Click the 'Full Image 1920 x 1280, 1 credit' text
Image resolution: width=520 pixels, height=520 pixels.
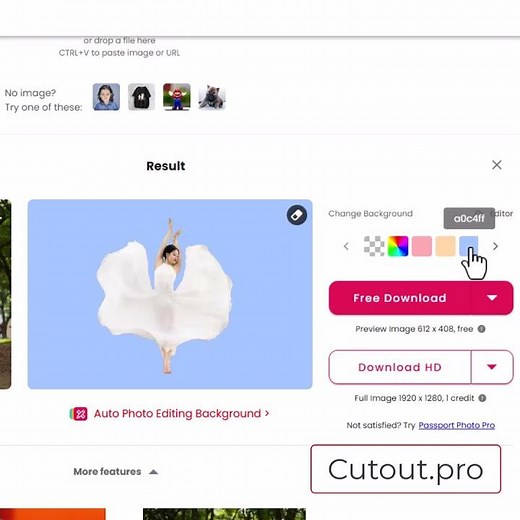tap(414, 398)
